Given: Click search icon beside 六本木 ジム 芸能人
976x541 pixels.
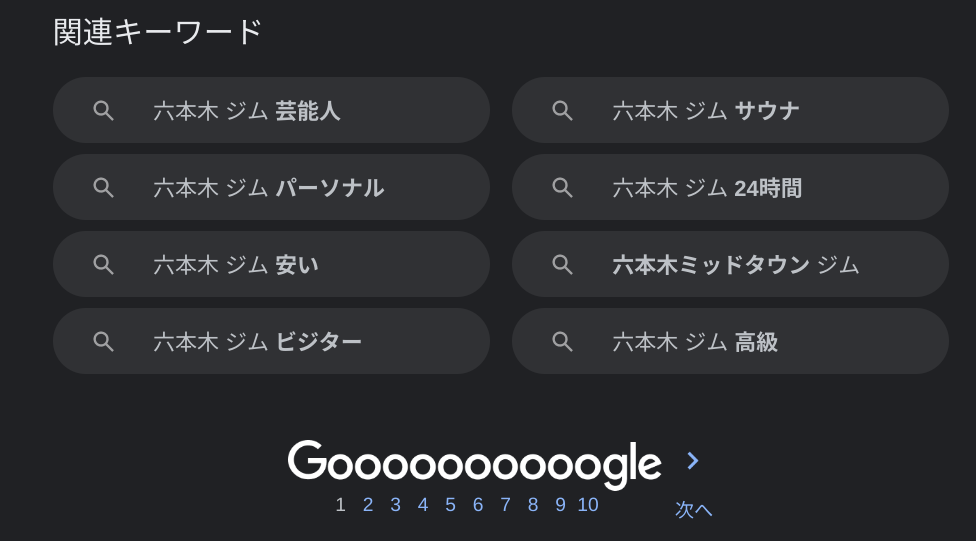Looking at the screenshot, I should coord(103,110).
